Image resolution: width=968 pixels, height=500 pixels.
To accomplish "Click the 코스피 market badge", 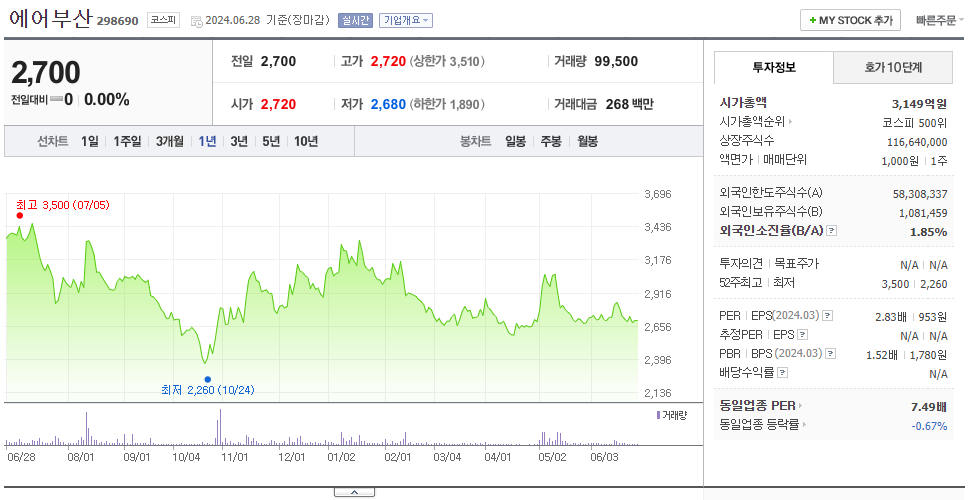I will (163, 20).
